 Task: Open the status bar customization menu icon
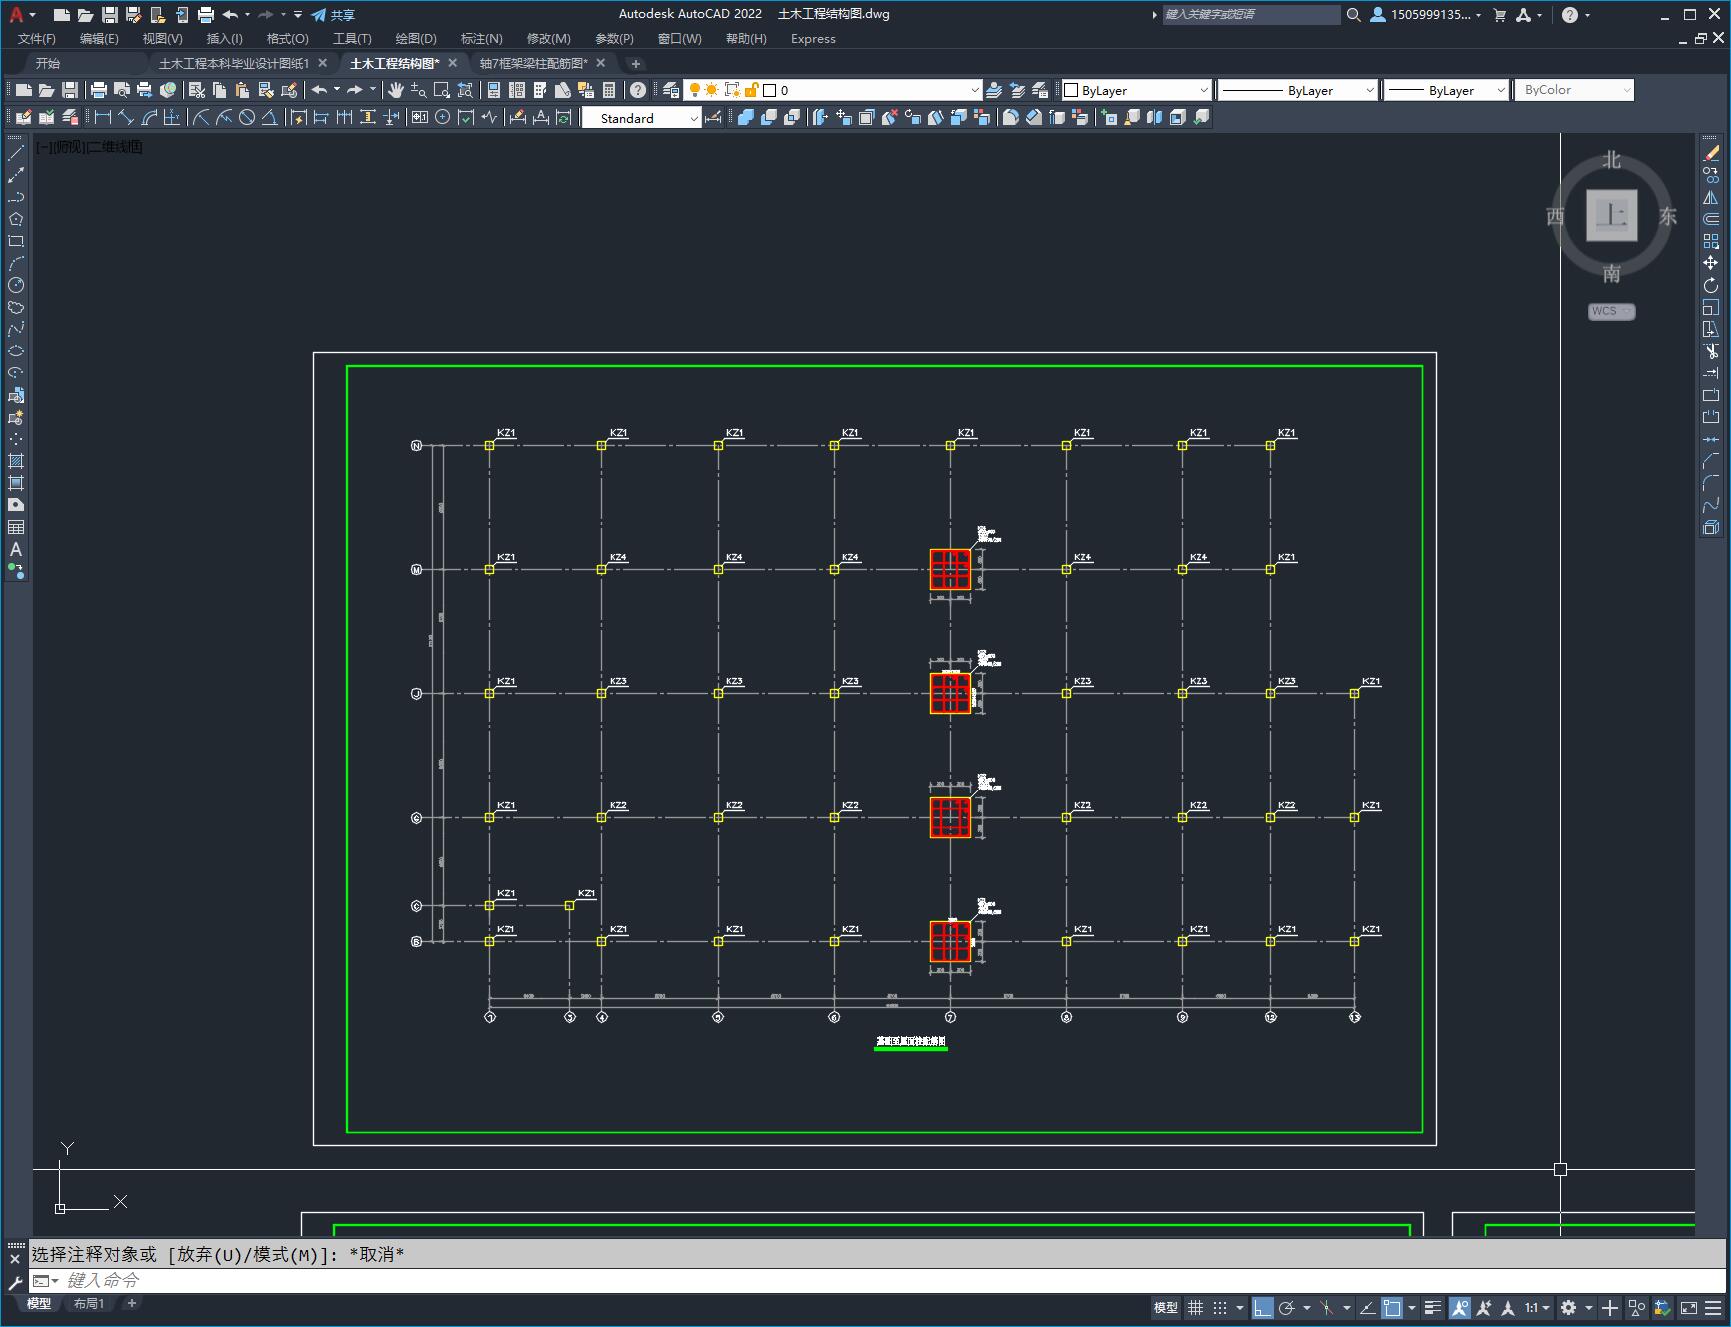(x=1713, y=1307)
